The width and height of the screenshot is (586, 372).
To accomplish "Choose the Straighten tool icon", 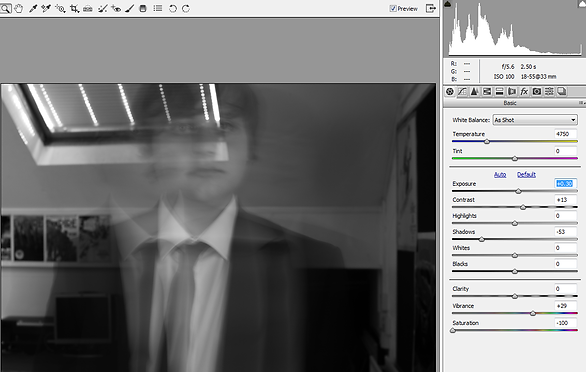I will tap(88, 8).
